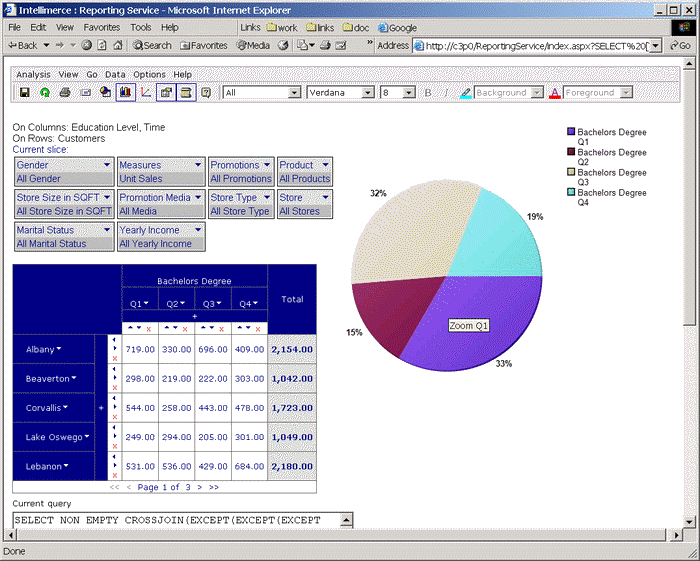Click the foreground text color icon
700x561 pixels.
click(x=554, y=93)
